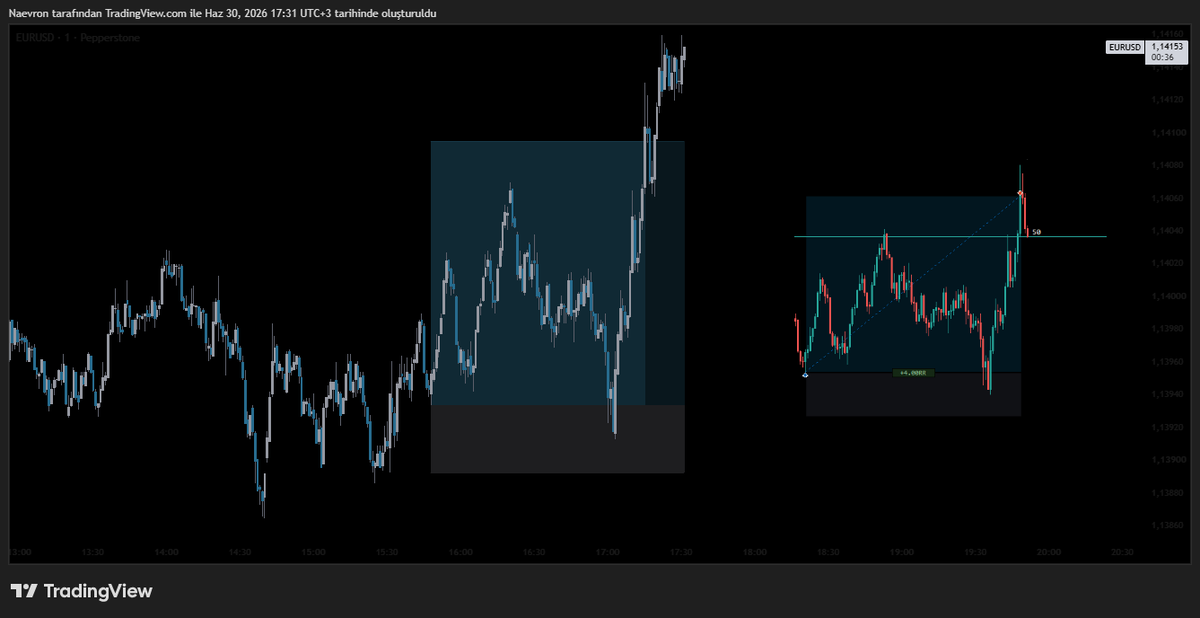Click the 16:30 time axis label
This screenshot has width=1200, height=618.
click(534, 552)
